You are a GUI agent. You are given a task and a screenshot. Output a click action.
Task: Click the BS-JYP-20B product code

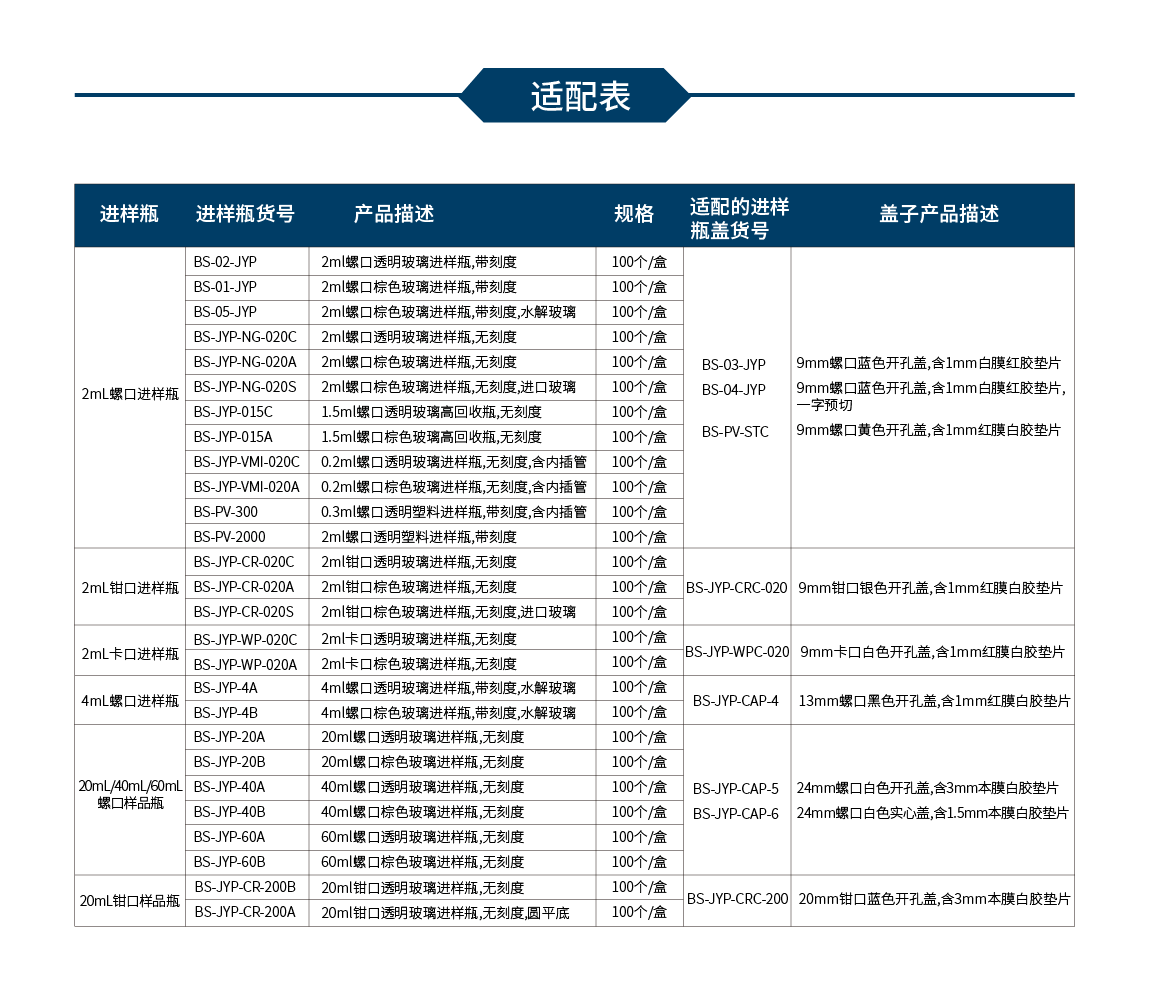click(230, 762)
